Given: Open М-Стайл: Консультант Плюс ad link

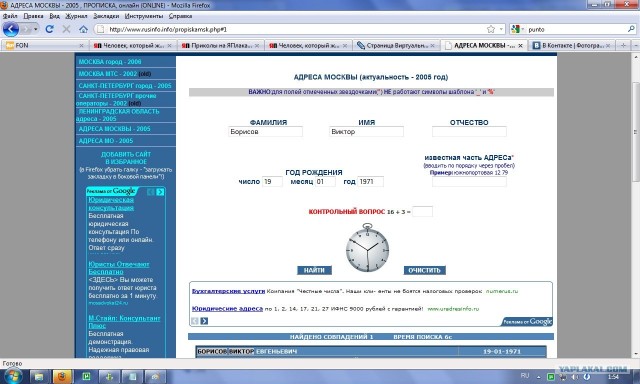Looking at the screenshot, I should 124,322.
